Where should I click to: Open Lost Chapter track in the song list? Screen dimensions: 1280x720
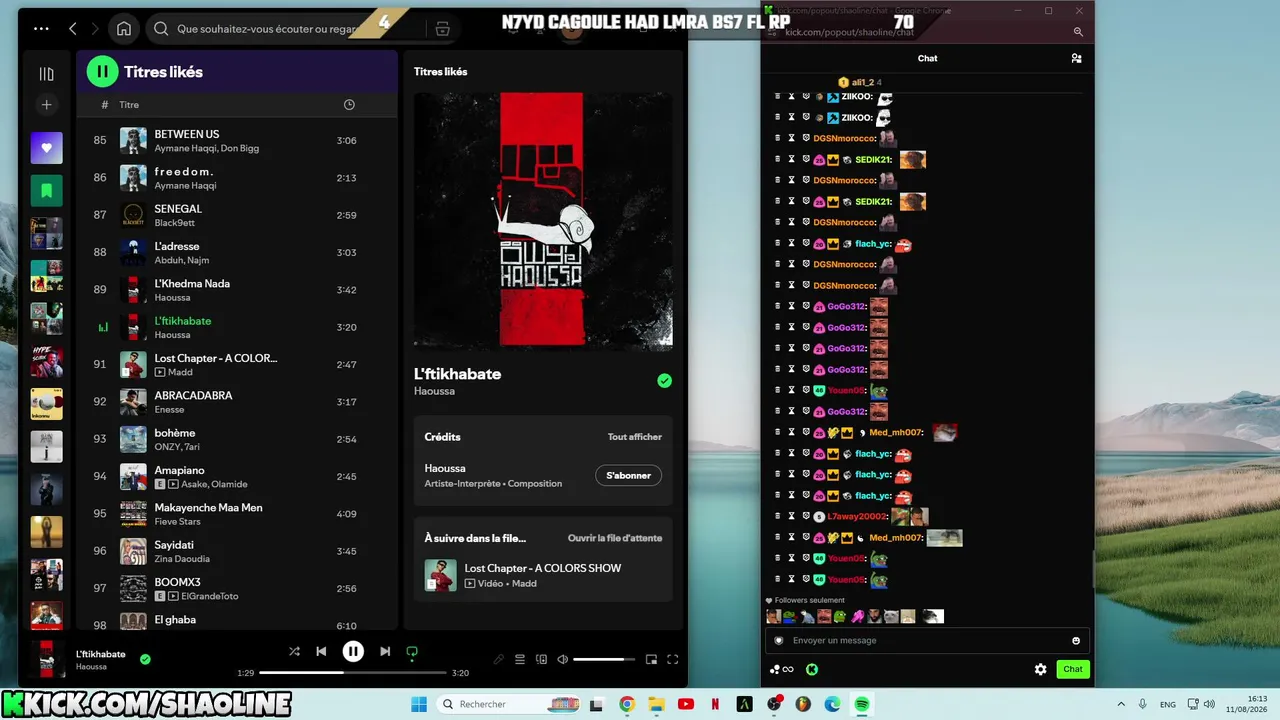(x=237, y=365)
